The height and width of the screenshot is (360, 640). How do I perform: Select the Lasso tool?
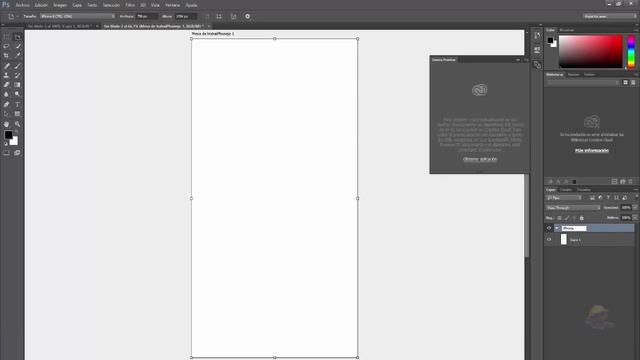point(7,46)
